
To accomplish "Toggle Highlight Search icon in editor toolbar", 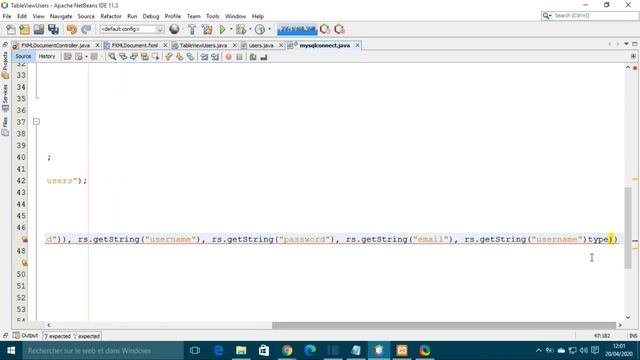I will [144, 57].
